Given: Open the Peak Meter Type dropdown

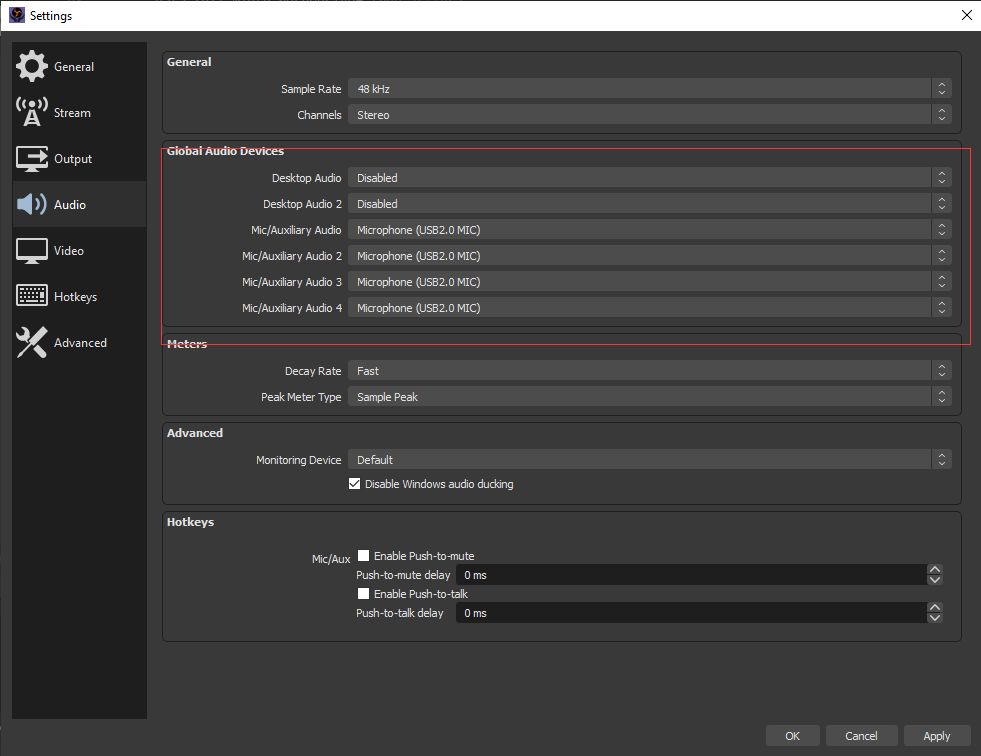Looking at the screenshot, I should (649, 397).
